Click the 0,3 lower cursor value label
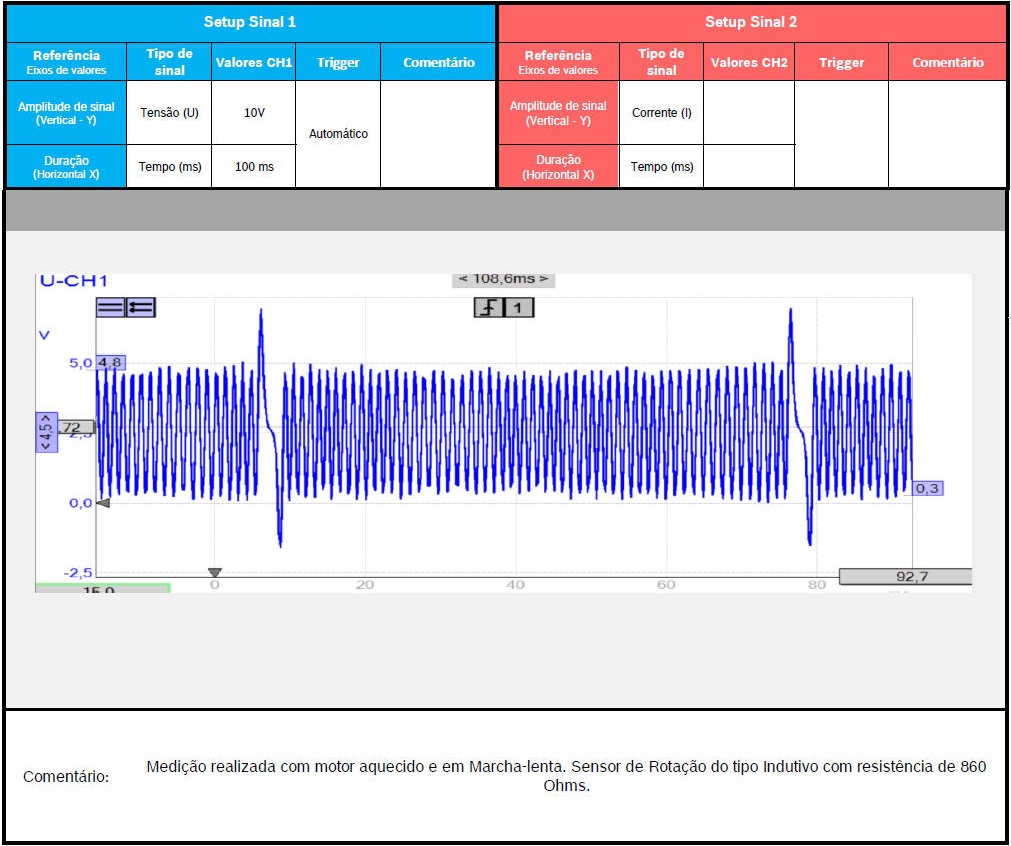The height and width of the screenshot is (846, 1011). point(928,488)
